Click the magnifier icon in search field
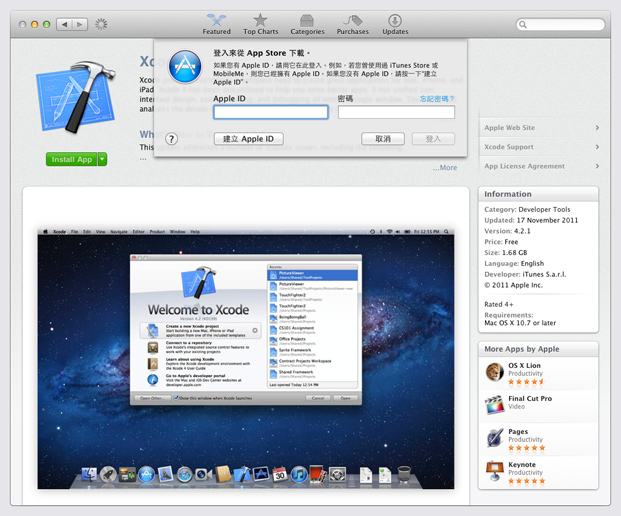The height and width of the screenshot is (516, 621). 523,25
